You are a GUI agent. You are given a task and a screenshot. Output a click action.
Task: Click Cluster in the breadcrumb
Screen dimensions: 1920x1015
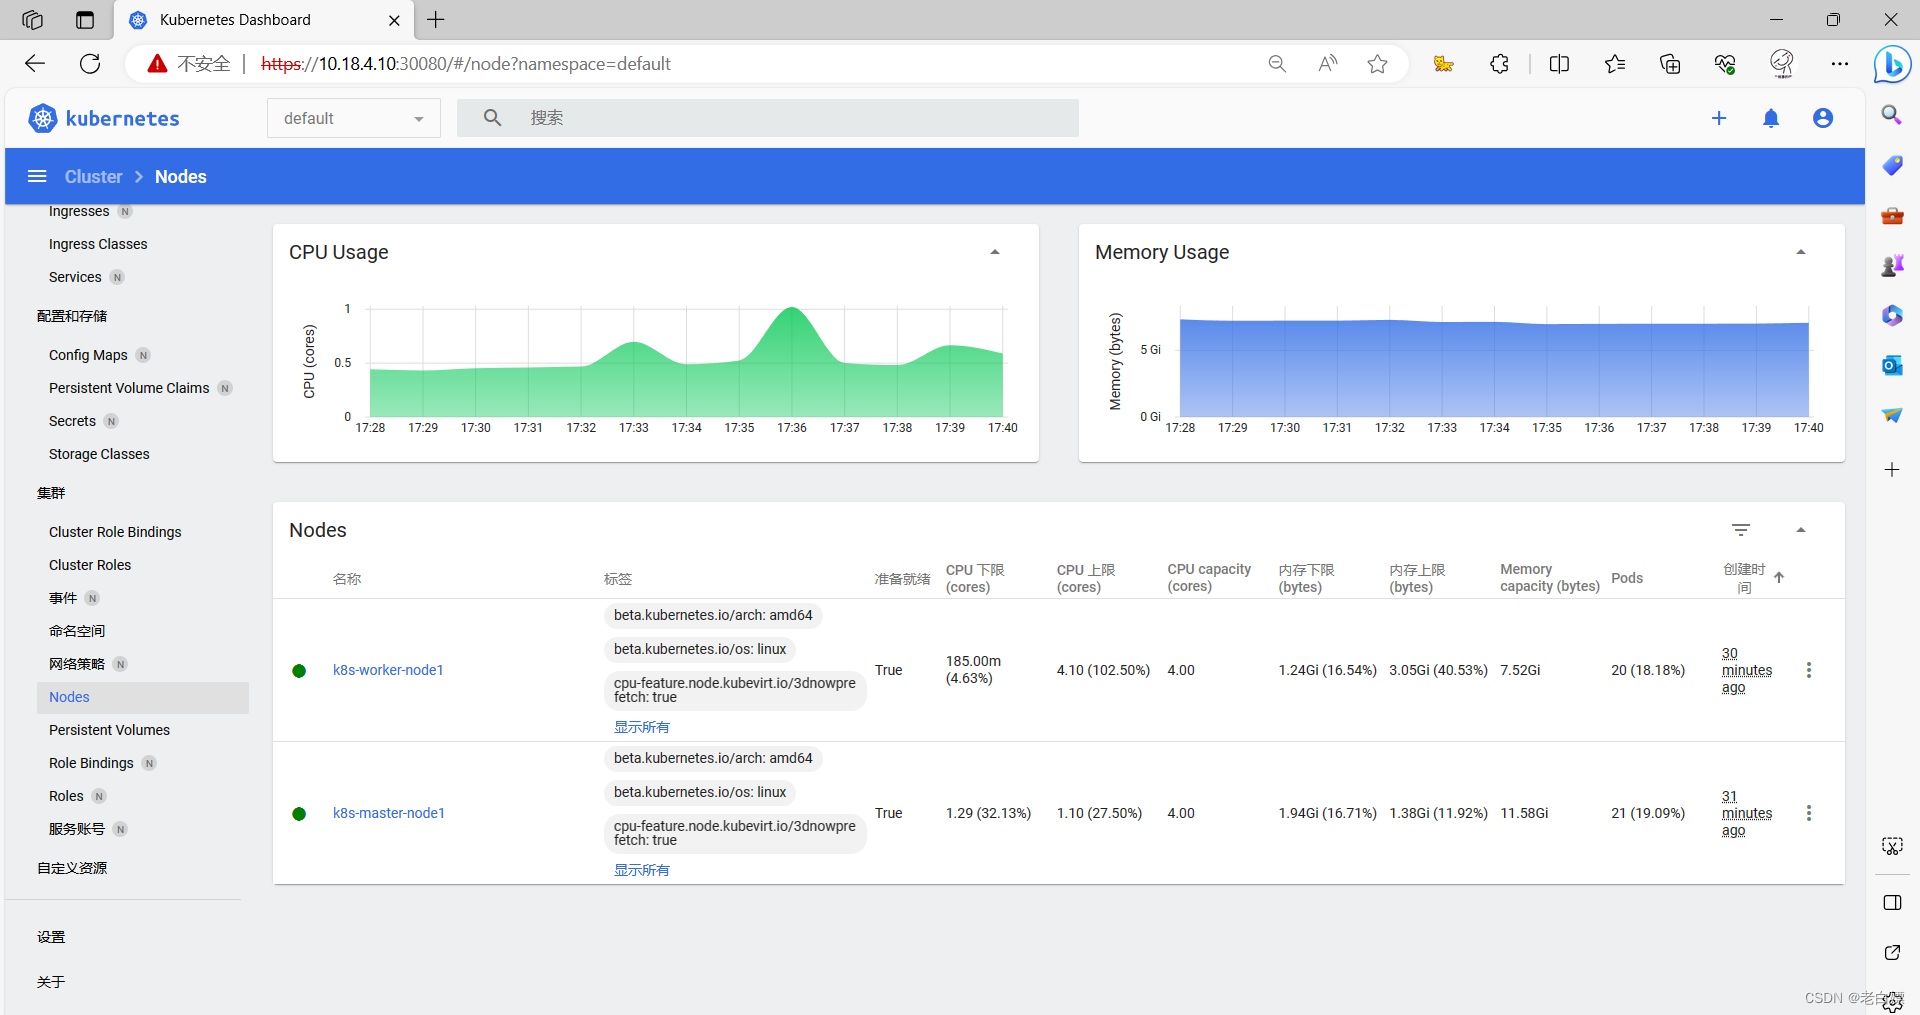(93, 176)
